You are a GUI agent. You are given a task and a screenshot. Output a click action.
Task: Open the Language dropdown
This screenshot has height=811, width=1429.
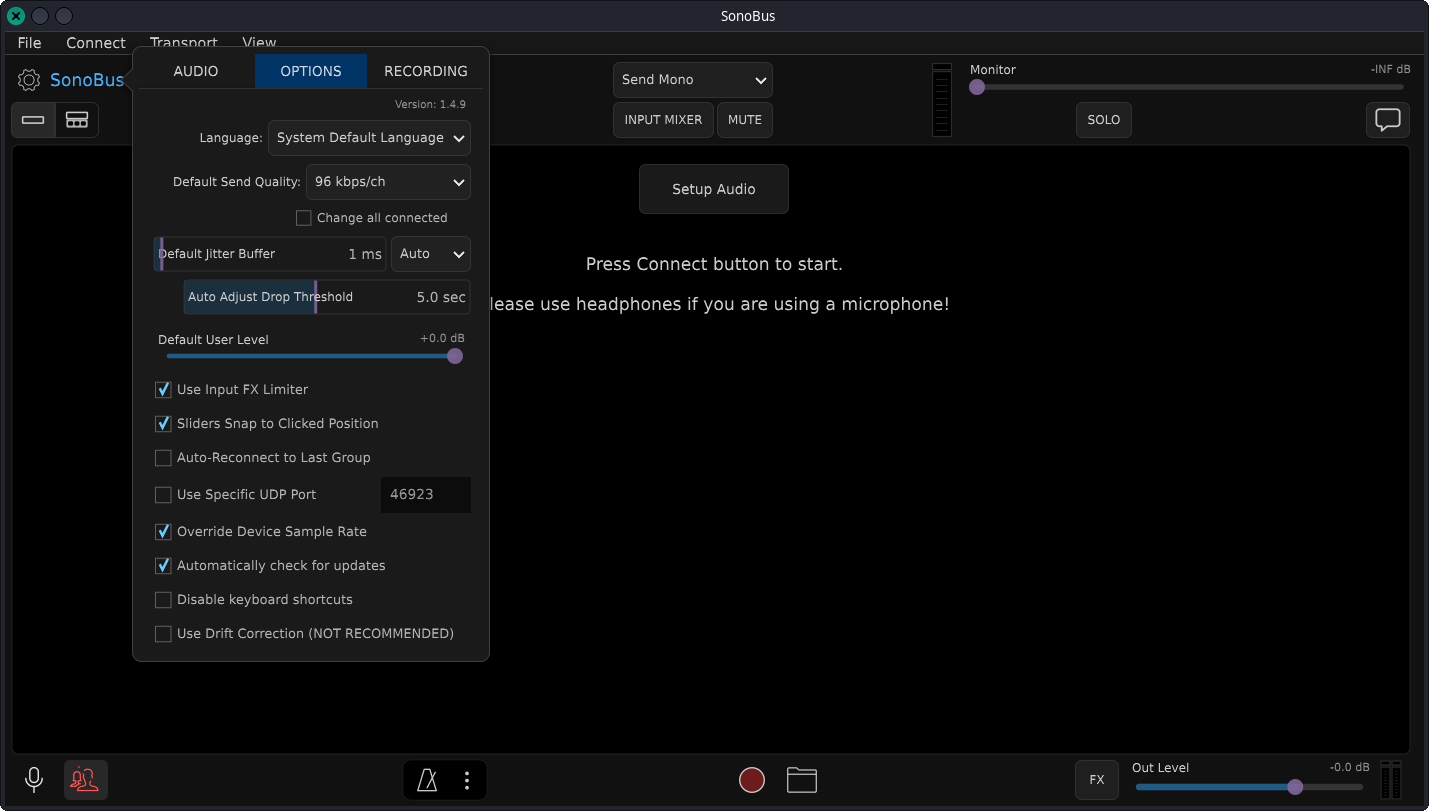(x=369, y=138)
